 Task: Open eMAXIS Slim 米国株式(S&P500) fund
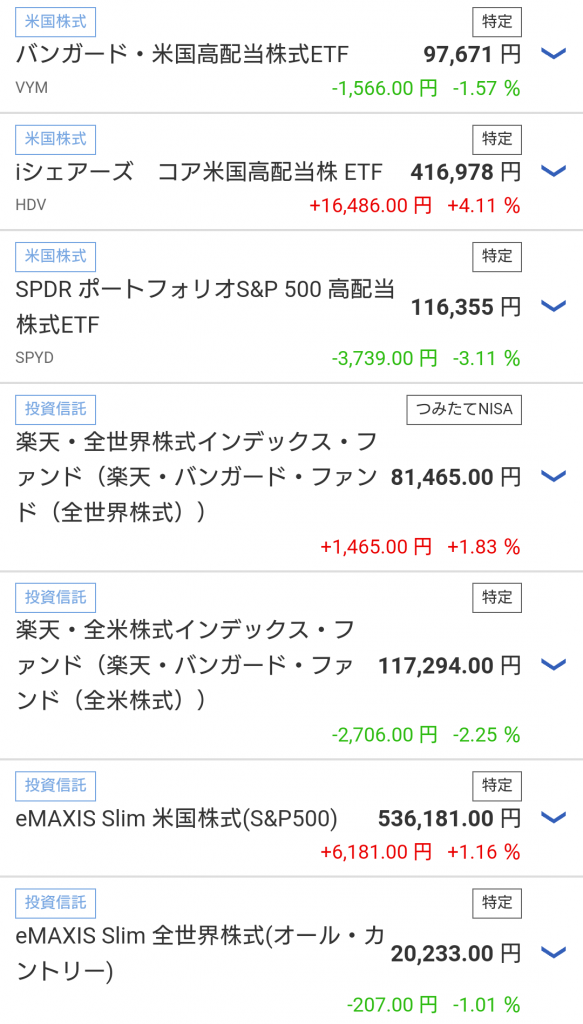(x=176, y=818)
